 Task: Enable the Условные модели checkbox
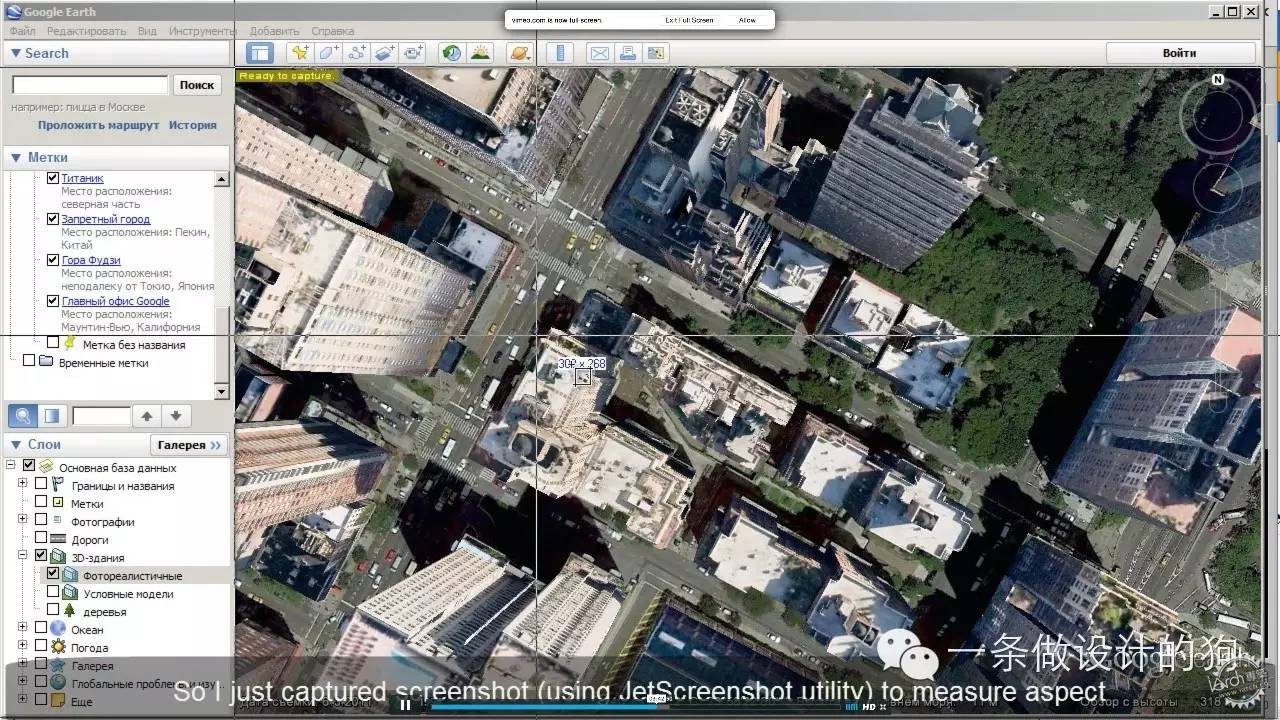(53, 593)
